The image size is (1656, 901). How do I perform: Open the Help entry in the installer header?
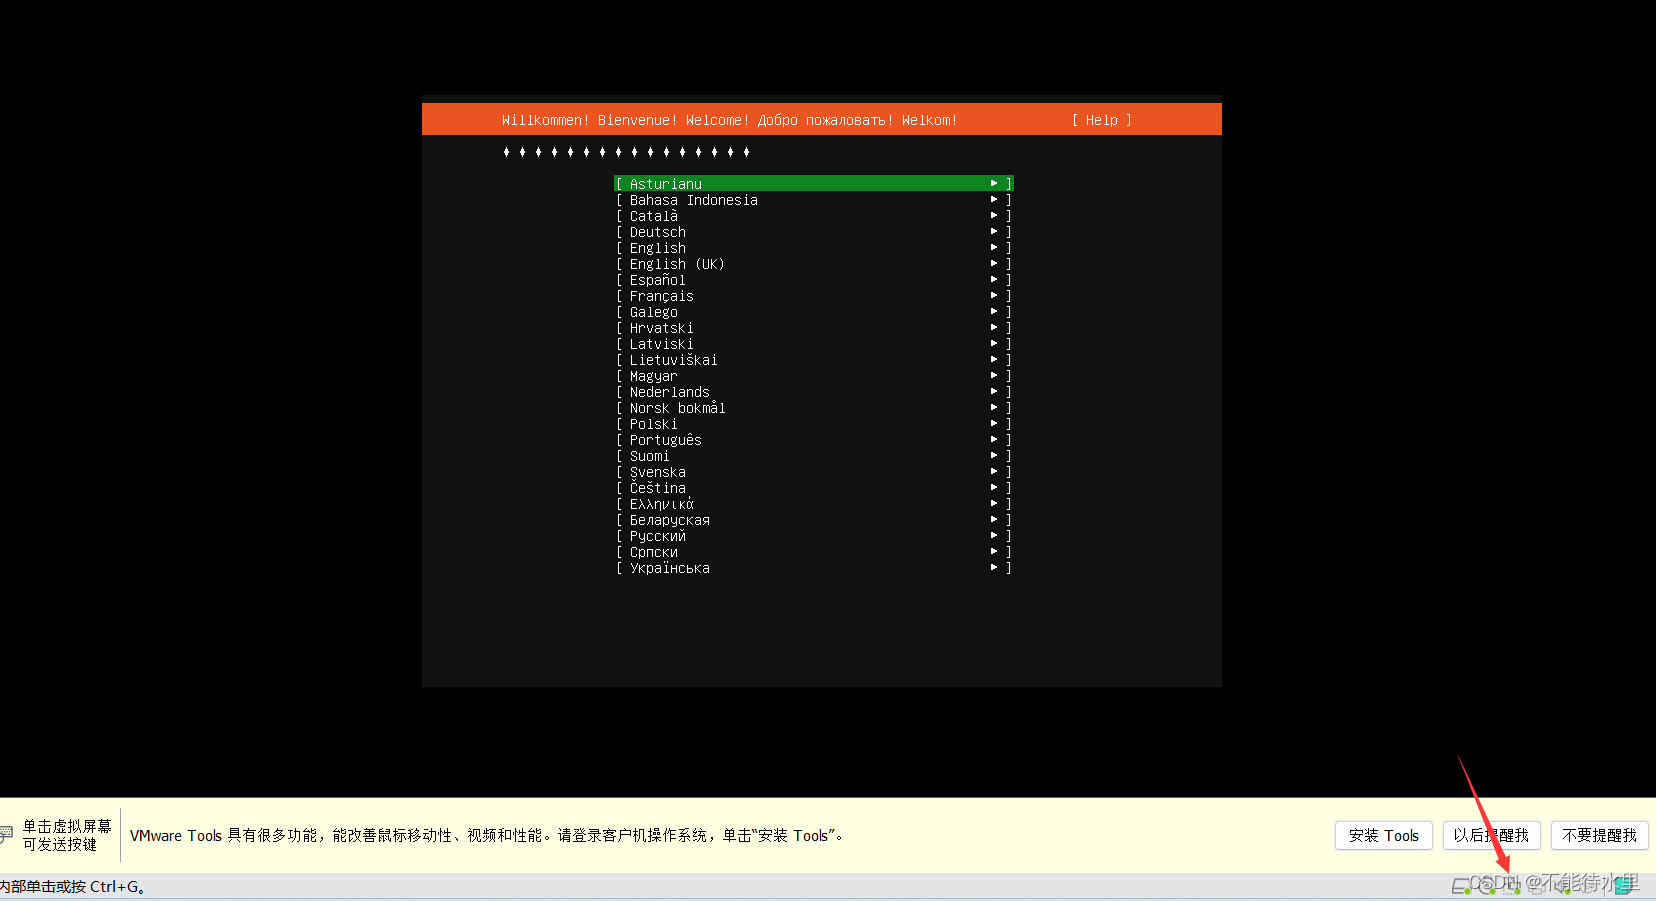pos(1100,119)
